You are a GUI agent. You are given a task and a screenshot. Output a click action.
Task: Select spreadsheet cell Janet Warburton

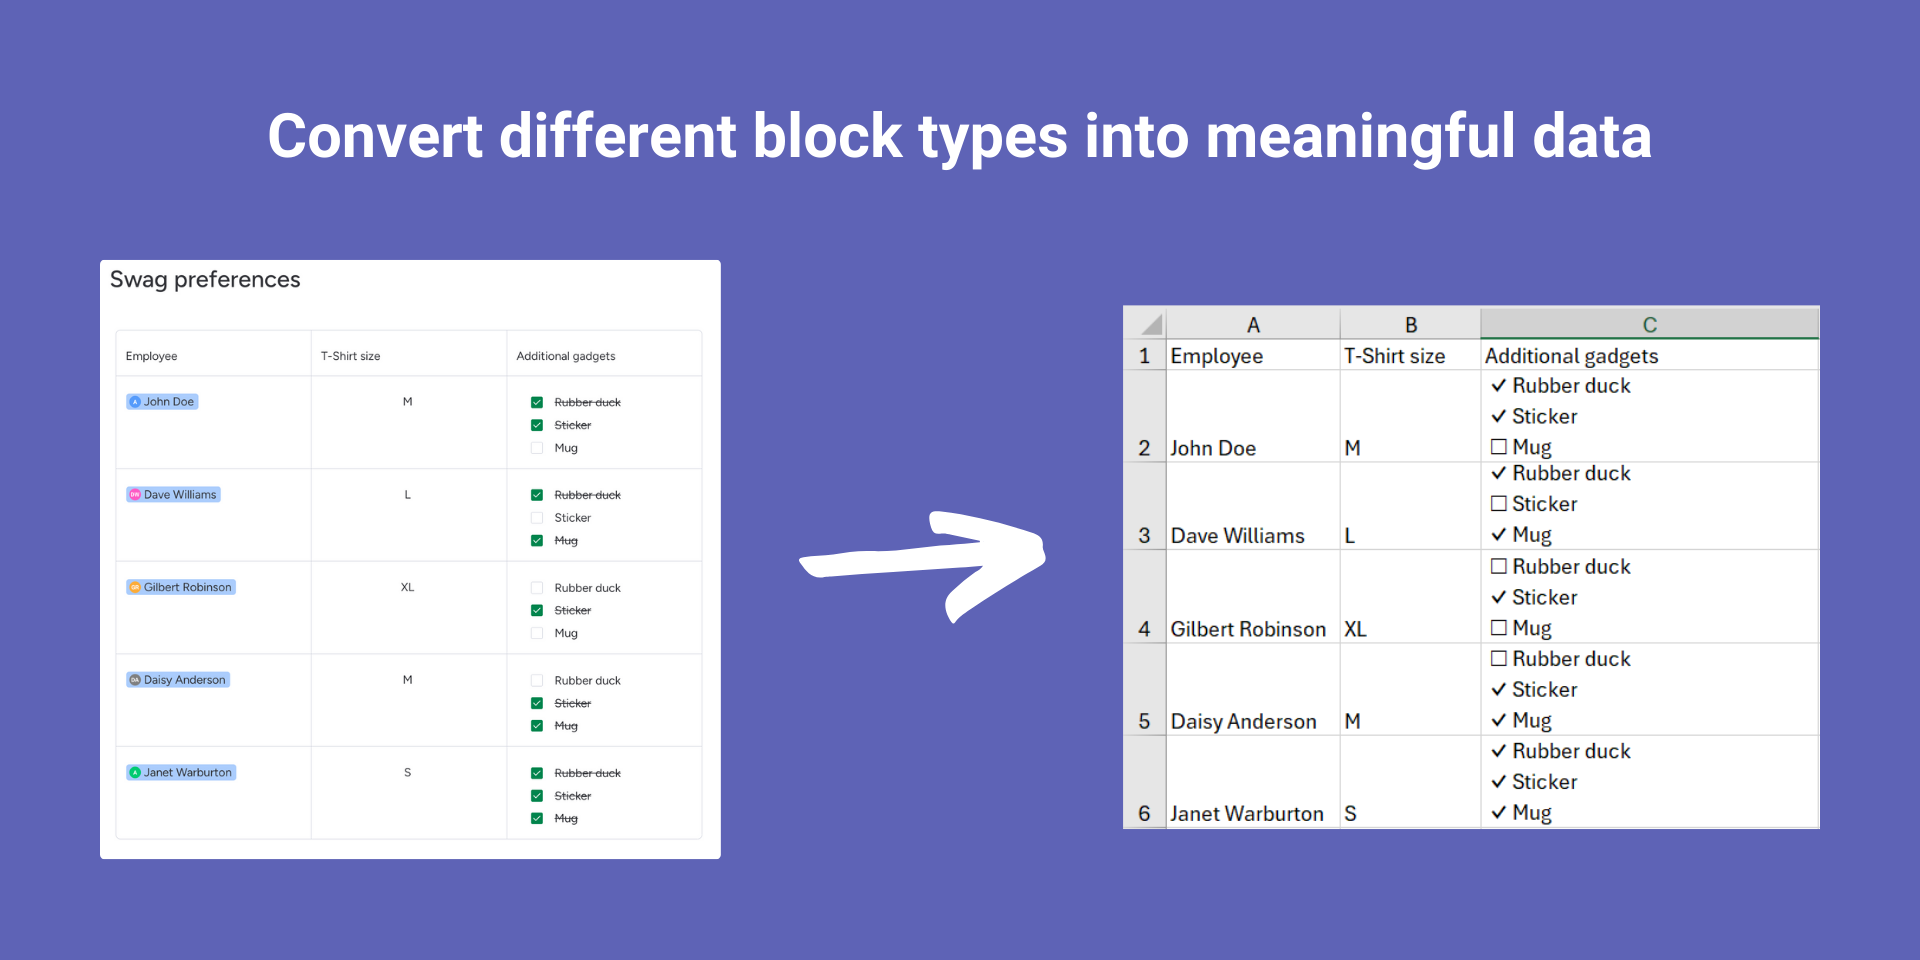click(x=1253, y=782)
